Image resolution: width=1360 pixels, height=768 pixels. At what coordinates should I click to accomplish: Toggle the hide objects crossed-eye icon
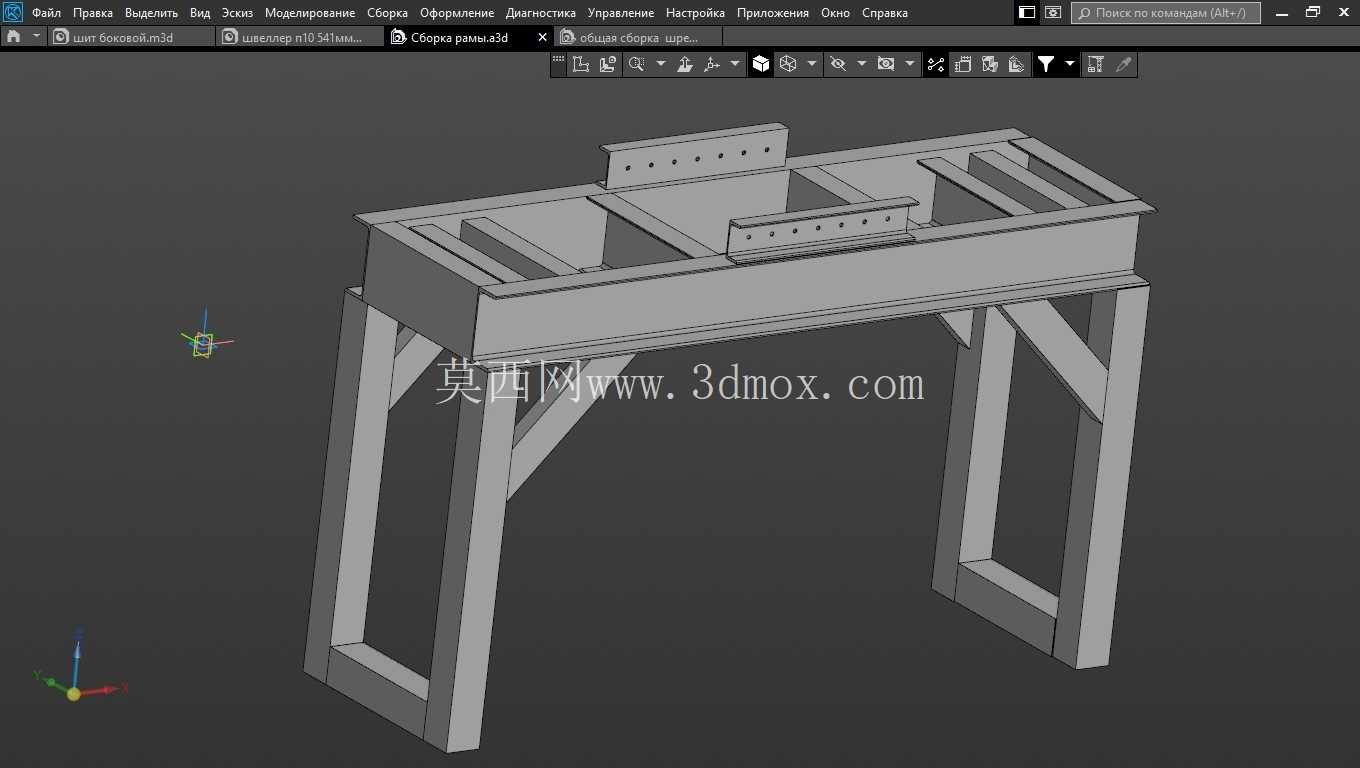pyautogui.click(x=838, y=64)
